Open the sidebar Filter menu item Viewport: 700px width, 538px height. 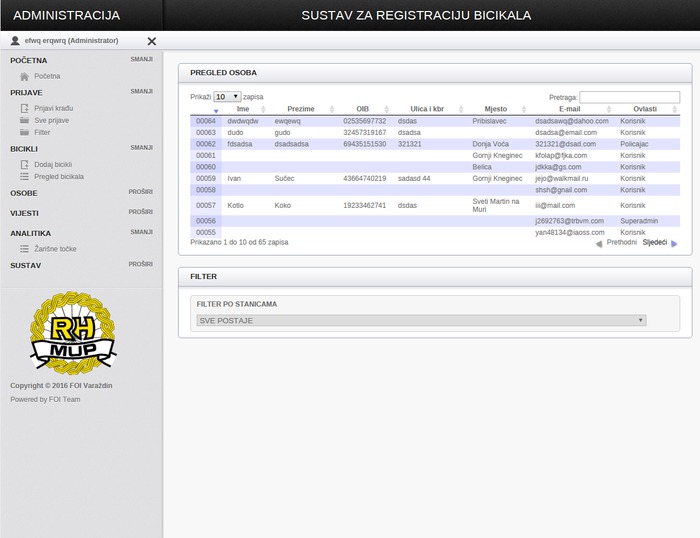pyautogui.click(x=42, y=133)
